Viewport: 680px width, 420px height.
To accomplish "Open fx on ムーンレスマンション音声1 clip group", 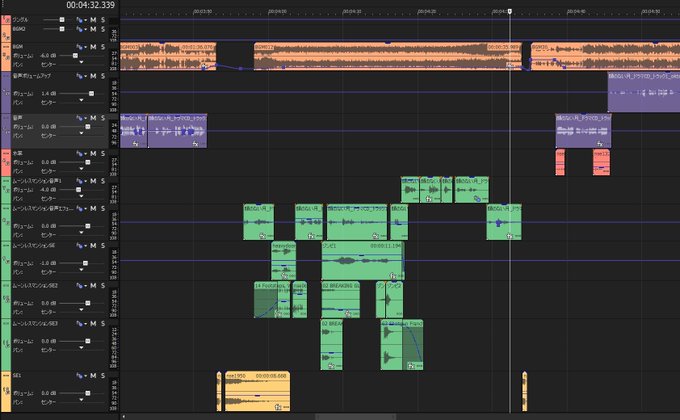I will point(428,199).
